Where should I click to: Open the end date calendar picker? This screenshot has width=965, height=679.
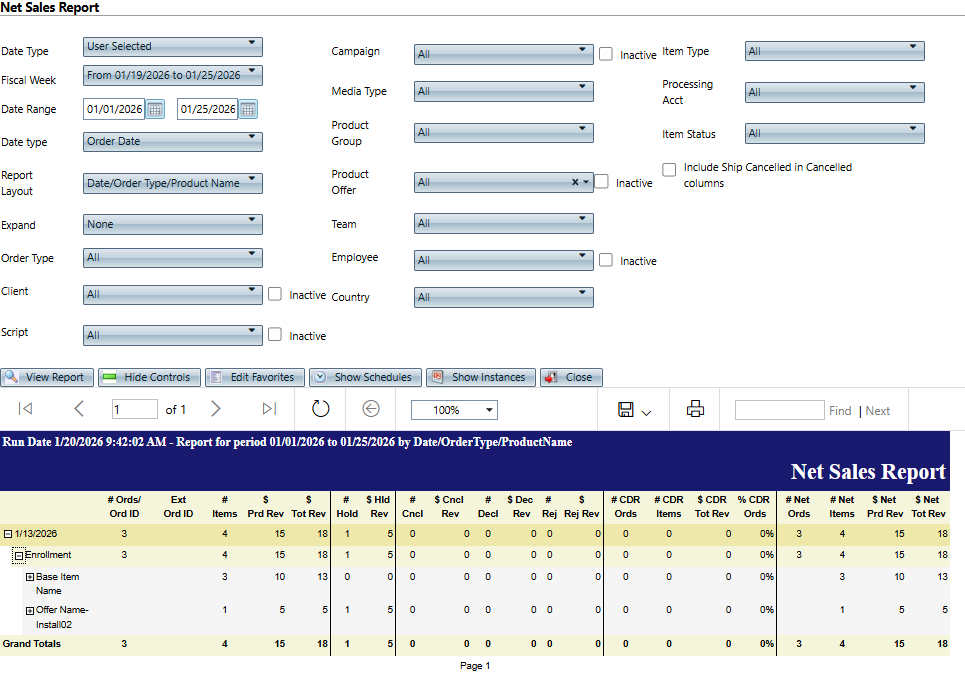[248, 109]
